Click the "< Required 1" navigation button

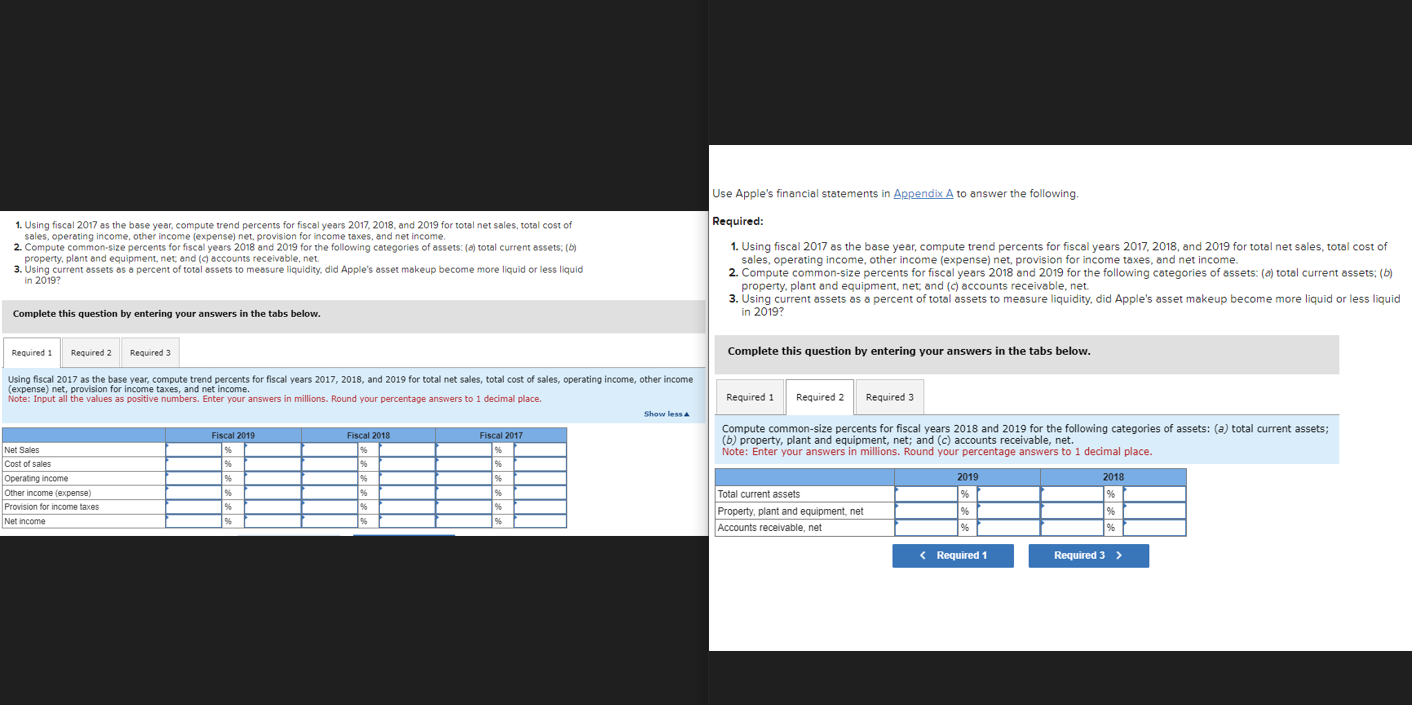pos(952,555)
